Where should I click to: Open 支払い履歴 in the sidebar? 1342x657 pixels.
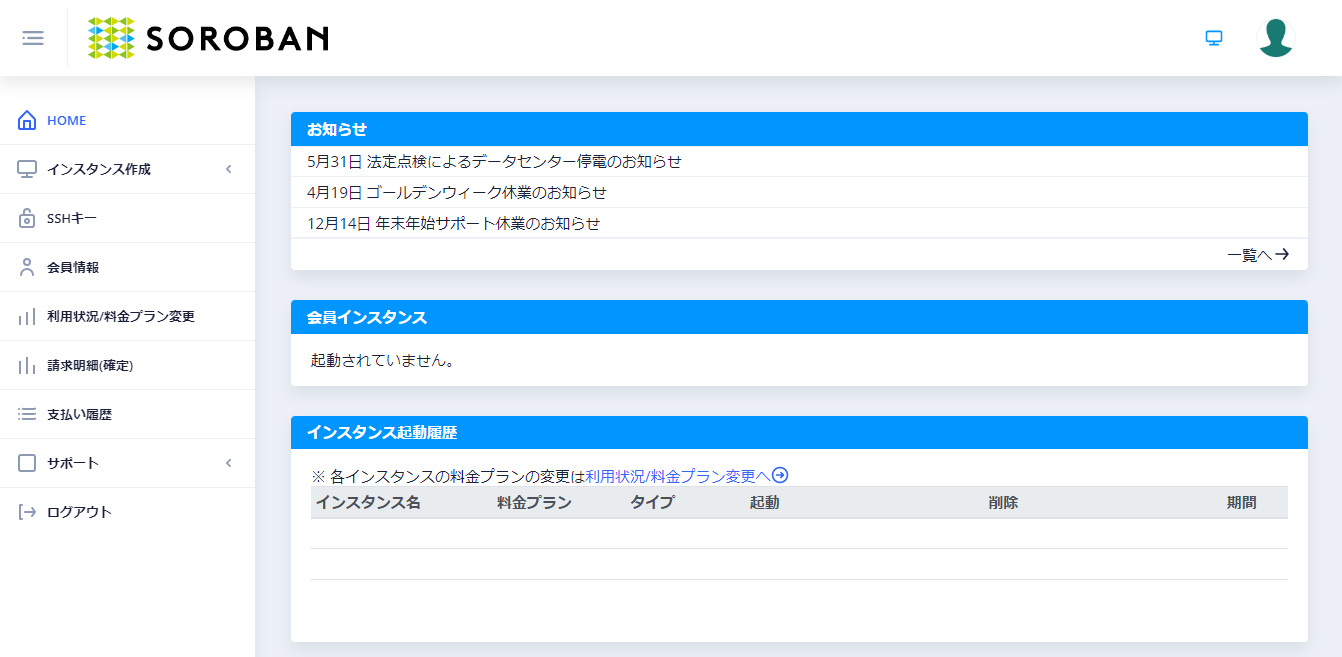click(x=127, y=414)
